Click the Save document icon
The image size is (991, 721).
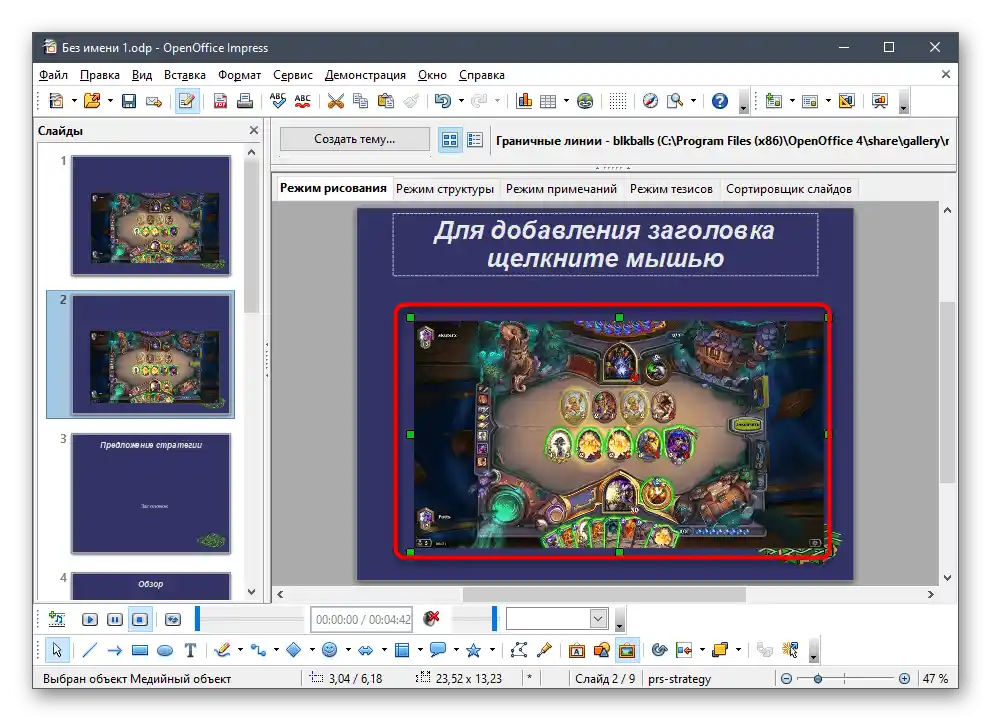tap(129, 101)
